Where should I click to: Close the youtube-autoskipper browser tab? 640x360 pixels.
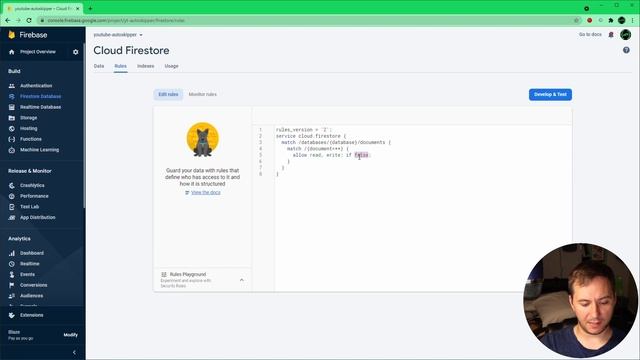point(78,8)
